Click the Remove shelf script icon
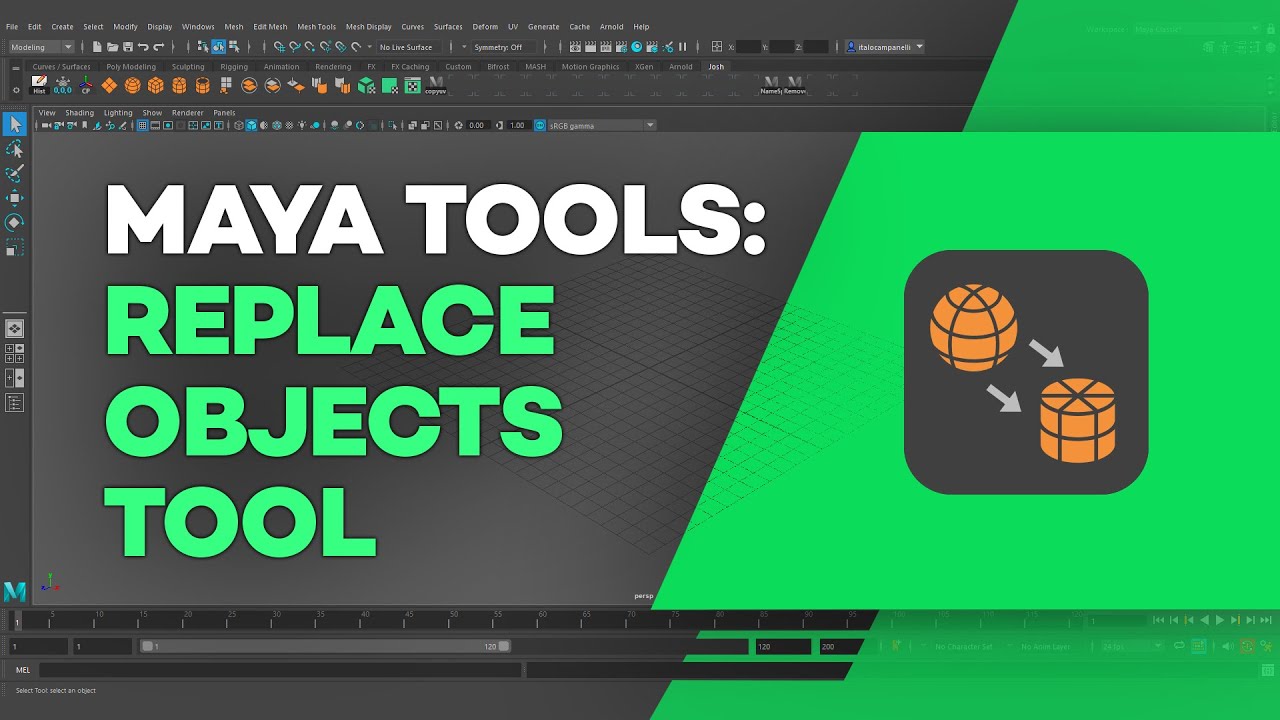Viewport: 1280px width, 720px height. tap(795, 85)
